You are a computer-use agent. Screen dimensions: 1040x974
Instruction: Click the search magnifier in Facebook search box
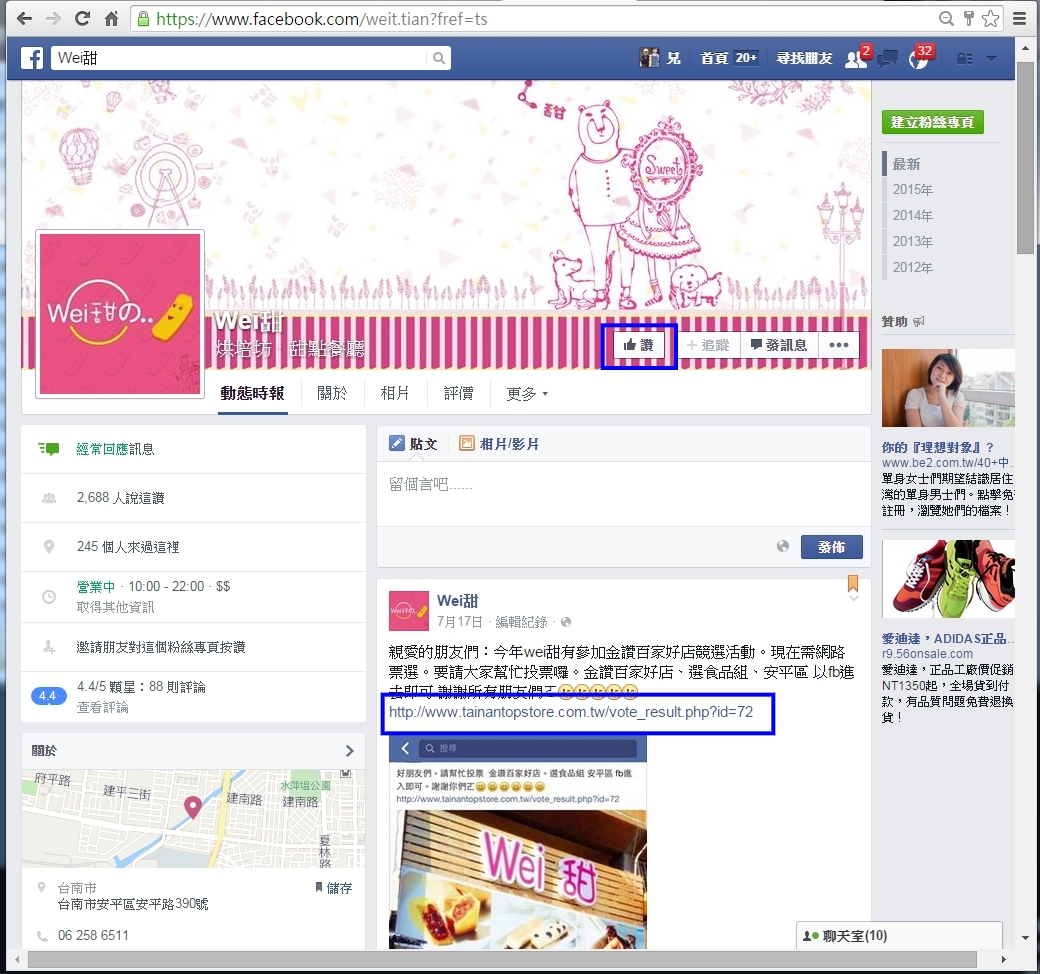[x=439, y=59]
